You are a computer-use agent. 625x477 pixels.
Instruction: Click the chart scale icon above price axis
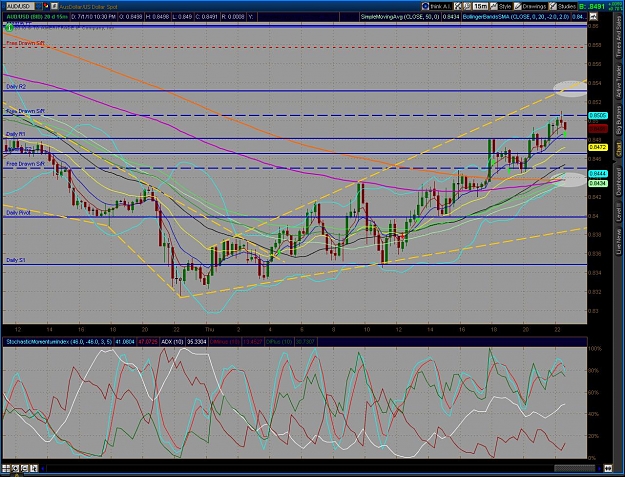[x=593, y=17]
